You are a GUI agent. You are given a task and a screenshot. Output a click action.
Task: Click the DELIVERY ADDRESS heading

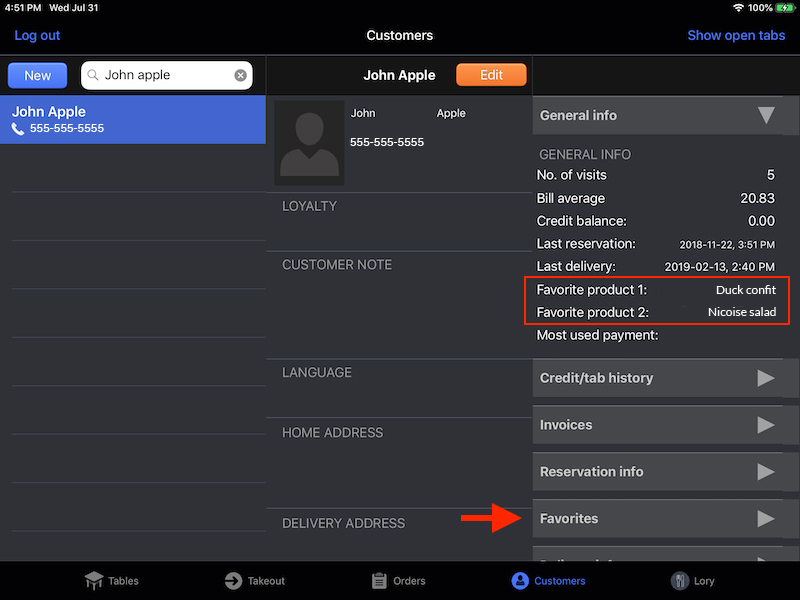coord(343,523)
